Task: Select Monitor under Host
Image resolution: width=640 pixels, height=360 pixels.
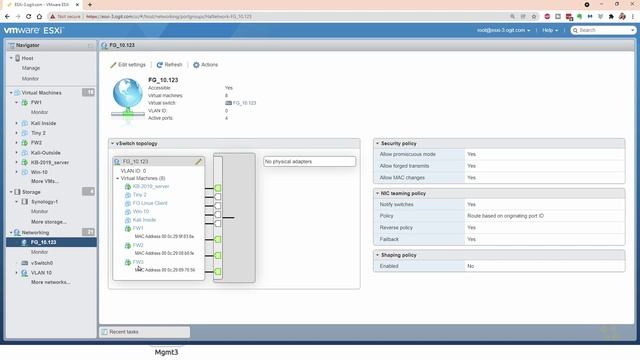Action: [x=31, y=78]
